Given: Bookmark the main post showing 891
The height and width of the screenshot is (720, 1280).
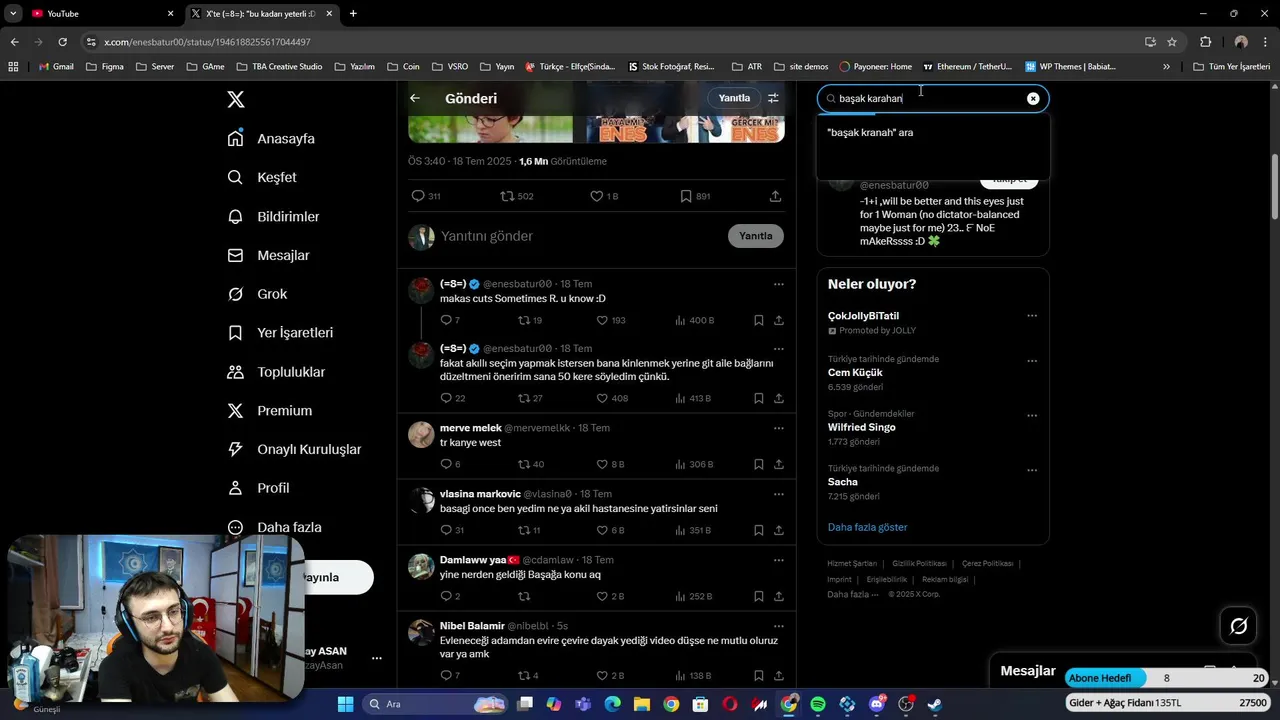Looking at the screenshot, I should point(686,196).
